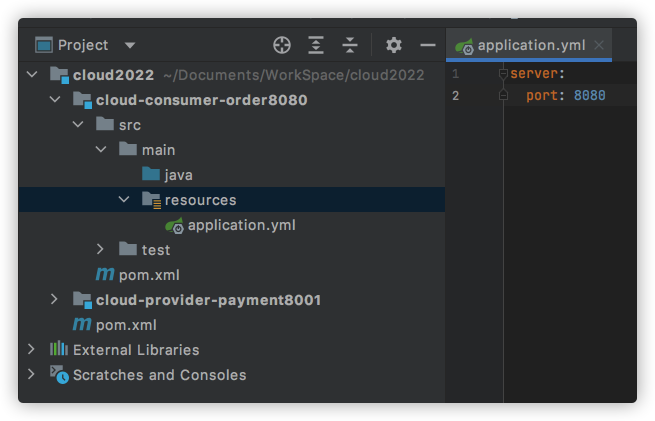Click the main folder icon
Screen dimensions: 655x421
tap(128, 149)
